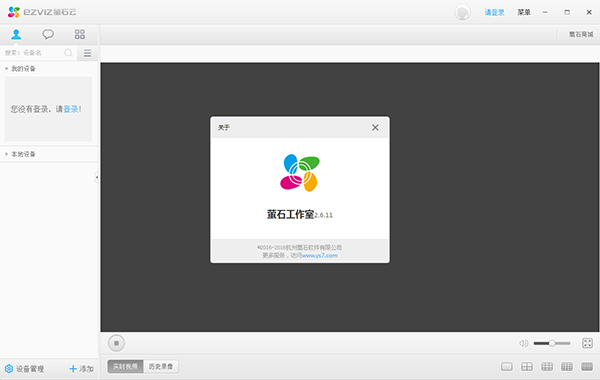The height and width of the screenshot is (380, 600).
Task: Open the messages speech bubble tab
Action: (x=48, y=34)
